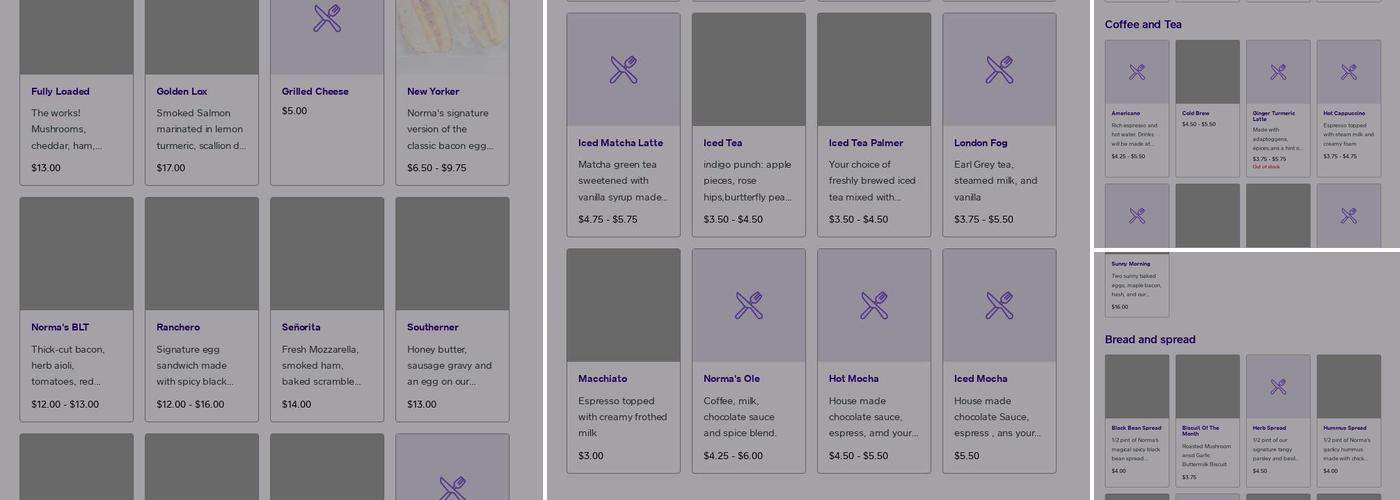Click the Bread and spread heading
The image size is (1400, 500).
click(x=1150, y=340)
